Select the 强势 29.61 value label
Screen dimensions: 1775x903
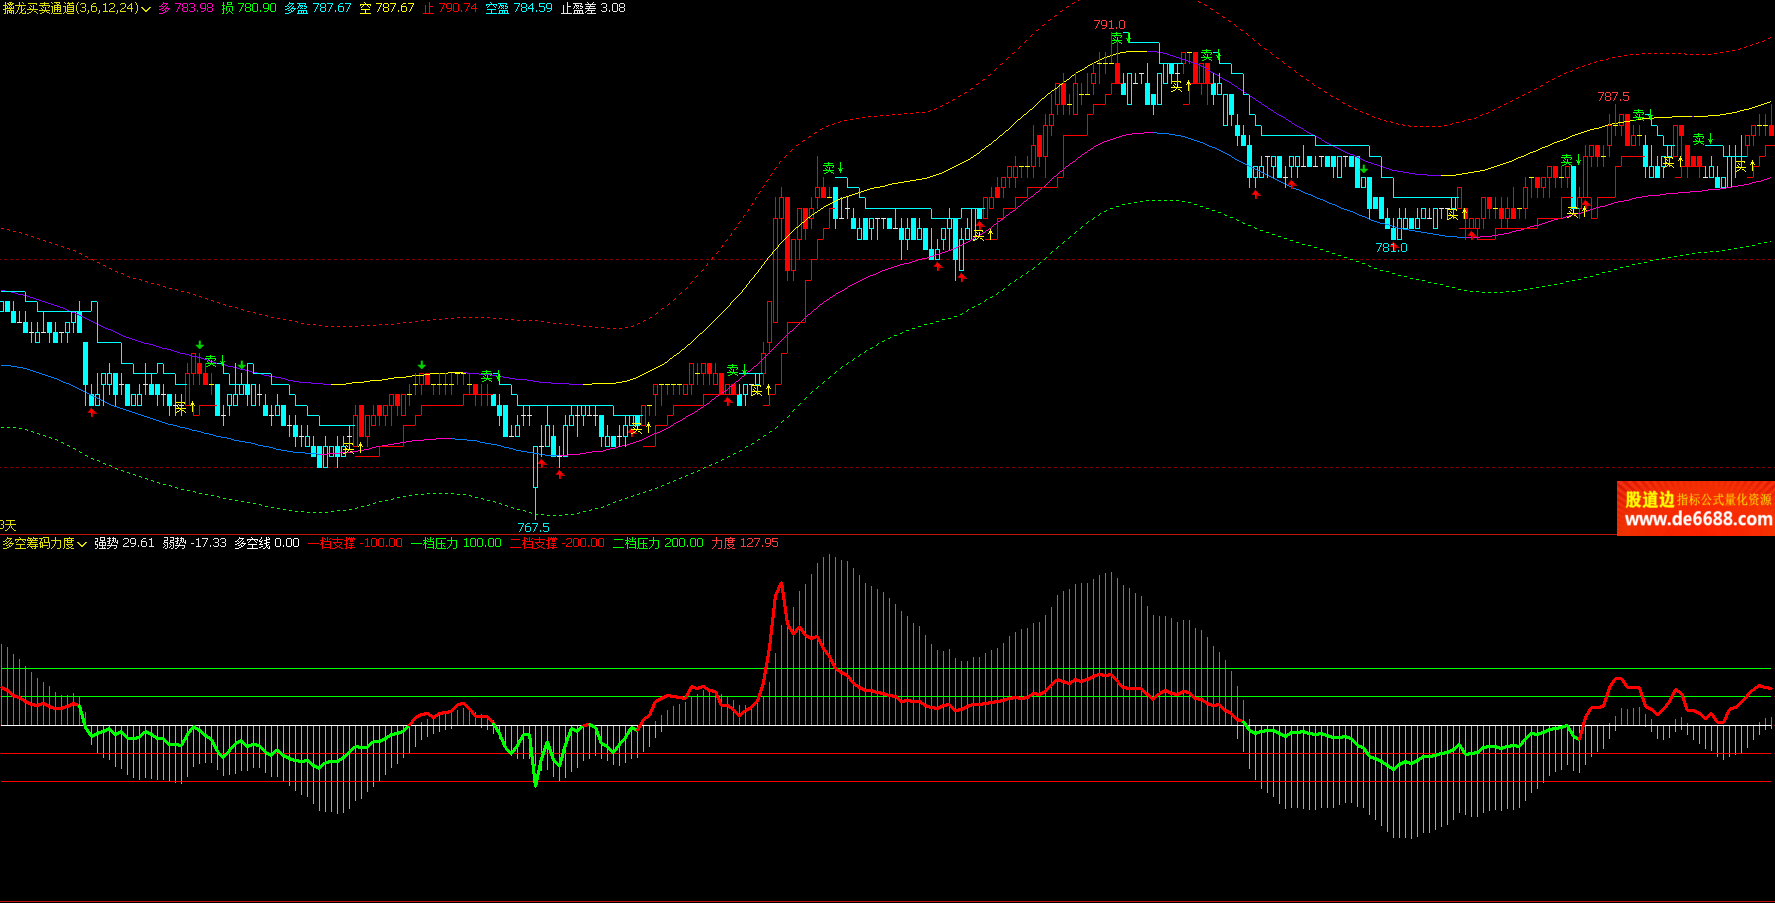pyautogui.click(x=124, y=543)
